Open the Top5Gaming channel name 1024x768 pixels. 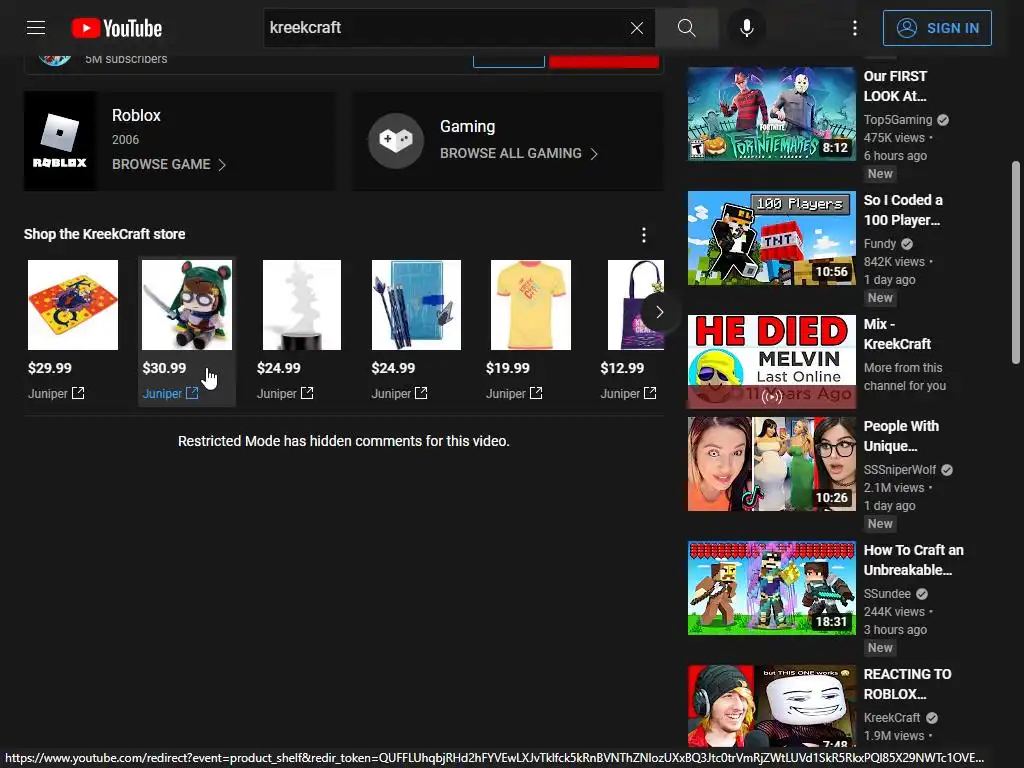897,120
